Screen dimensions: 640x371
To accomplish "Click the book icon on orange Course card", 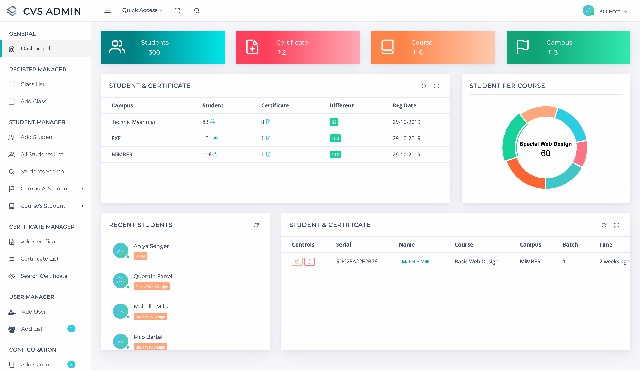I will pos(387,47).
